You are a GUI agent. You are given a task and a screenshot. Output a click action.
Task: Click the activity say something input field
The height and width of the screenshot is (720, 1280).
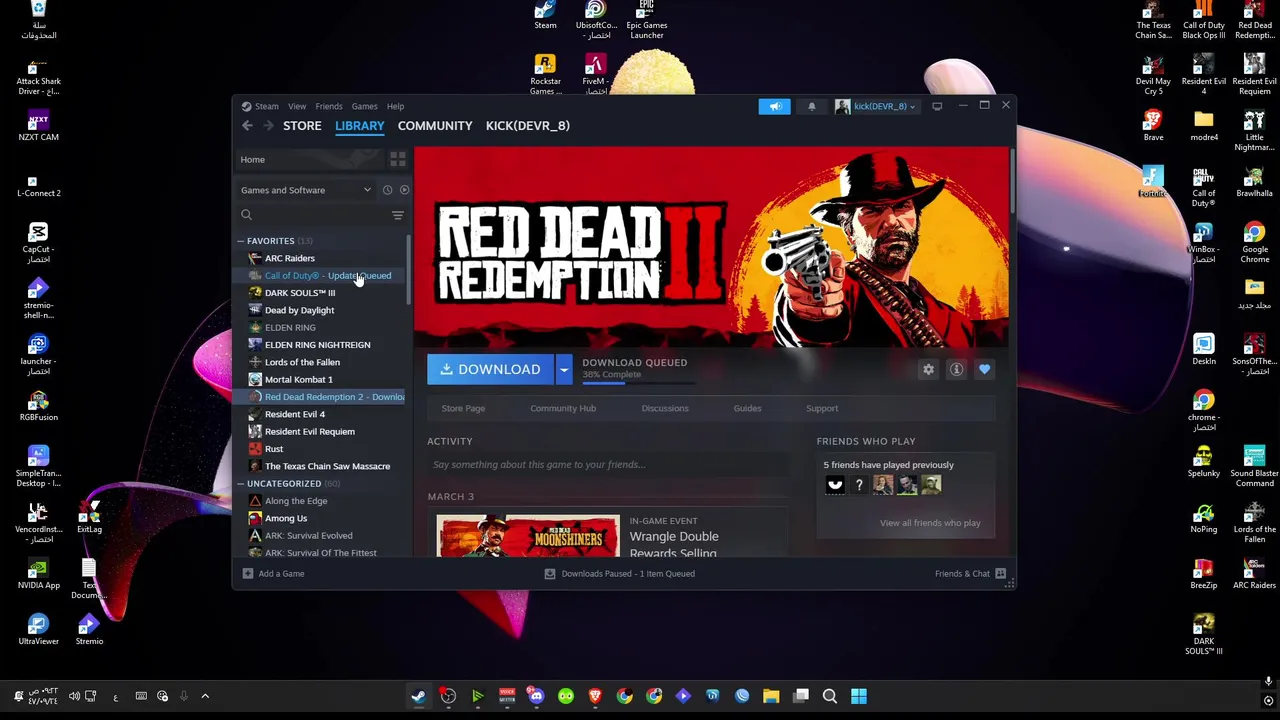pos(608,465)
